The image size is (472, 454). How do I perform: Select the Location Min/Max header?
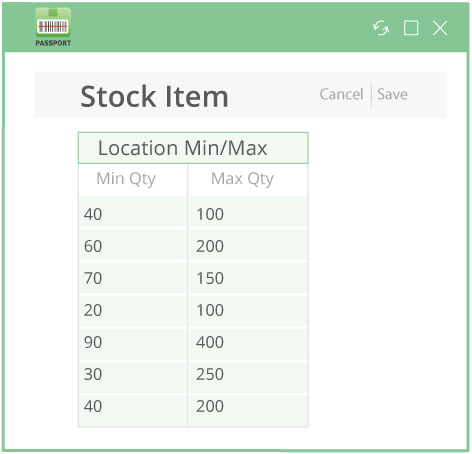tap(193, 148)
